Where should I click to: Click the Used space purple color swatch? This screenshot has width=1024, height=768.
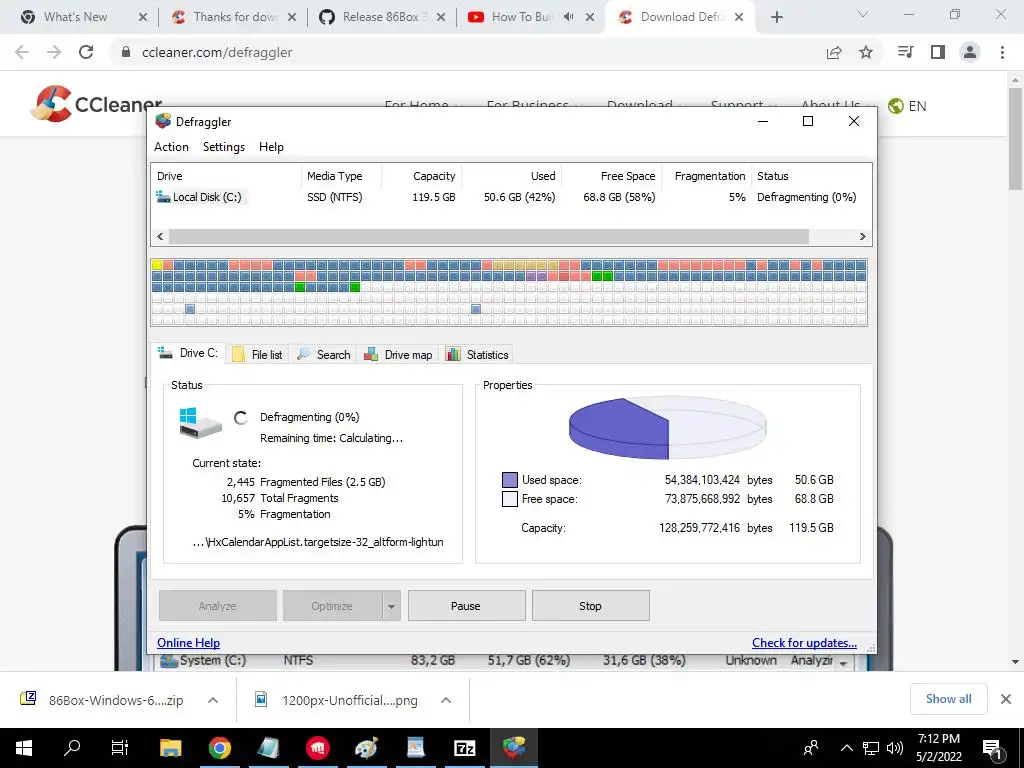pyautogui.click(x=509, y=480)
